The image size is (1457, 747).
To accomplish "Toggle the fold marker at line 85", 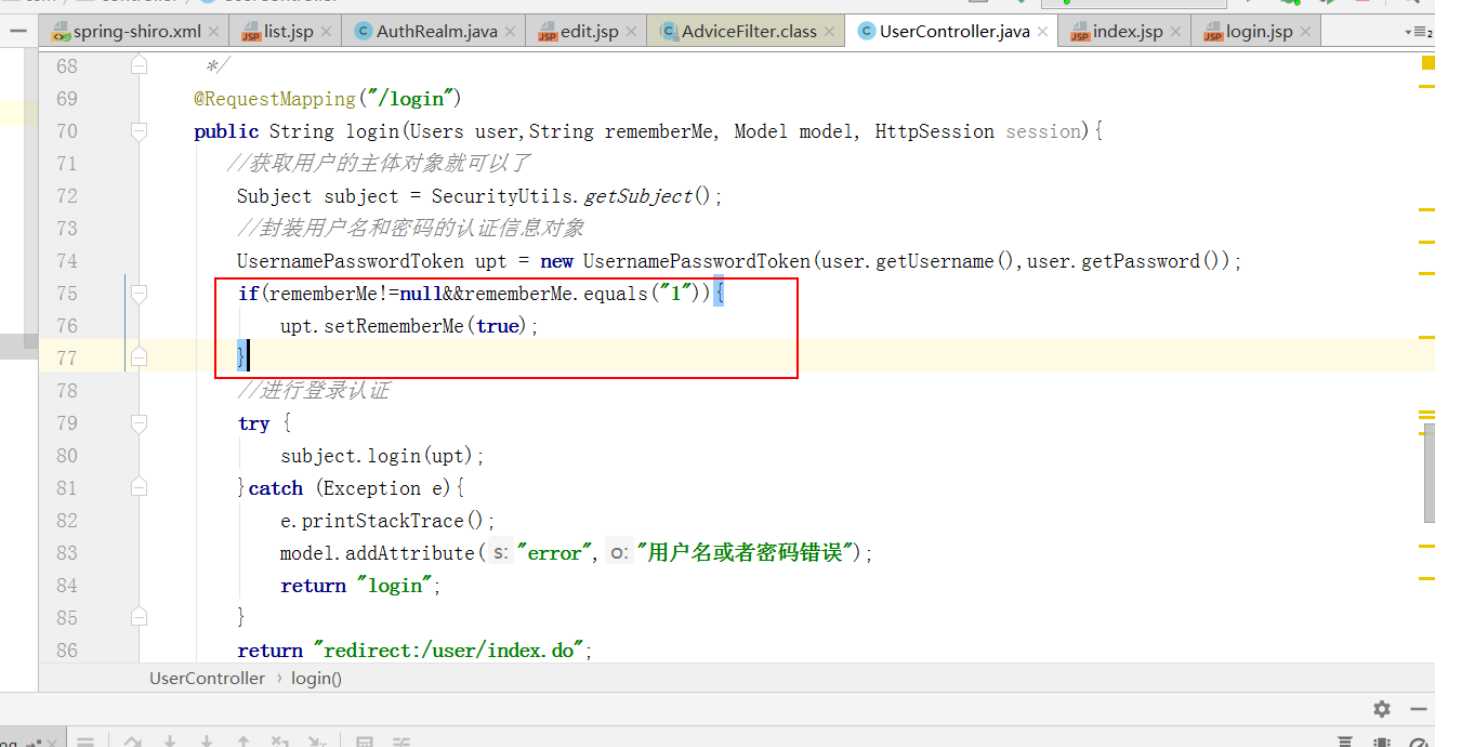I will point(139,617).
